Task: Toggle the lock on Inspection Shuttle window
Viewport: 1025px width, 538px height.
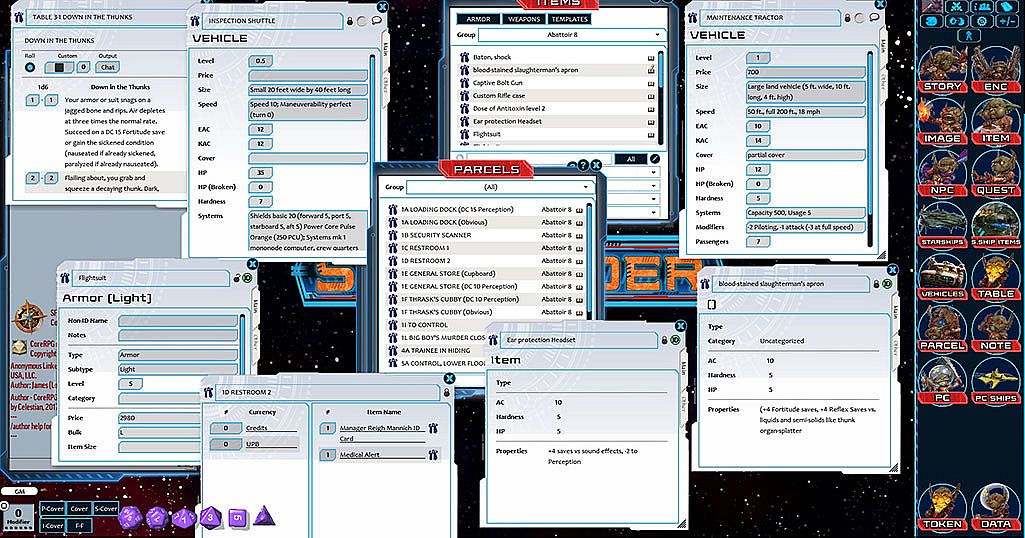Action: pyautogui.click(x=350, y=21)
